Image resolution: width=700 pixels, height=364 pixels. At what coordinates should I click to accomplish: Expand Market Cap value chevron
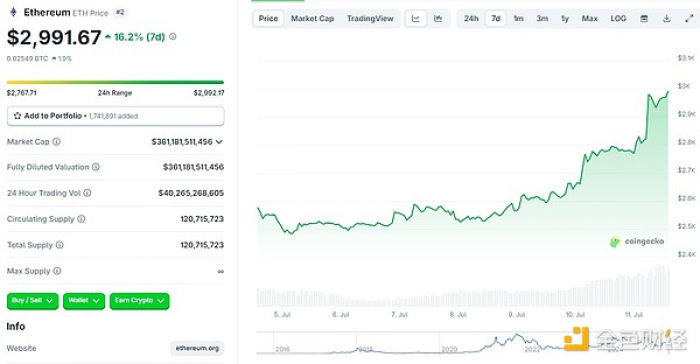point(219,142)
